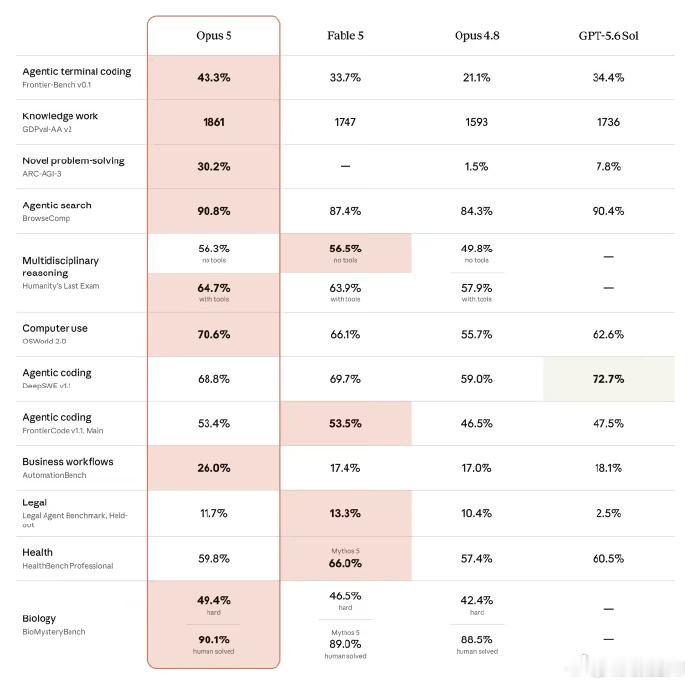The height and width of the screenshot is (684, 690).
Task: Click the 56.5% no tools cell
Action: tap(345, 253)
